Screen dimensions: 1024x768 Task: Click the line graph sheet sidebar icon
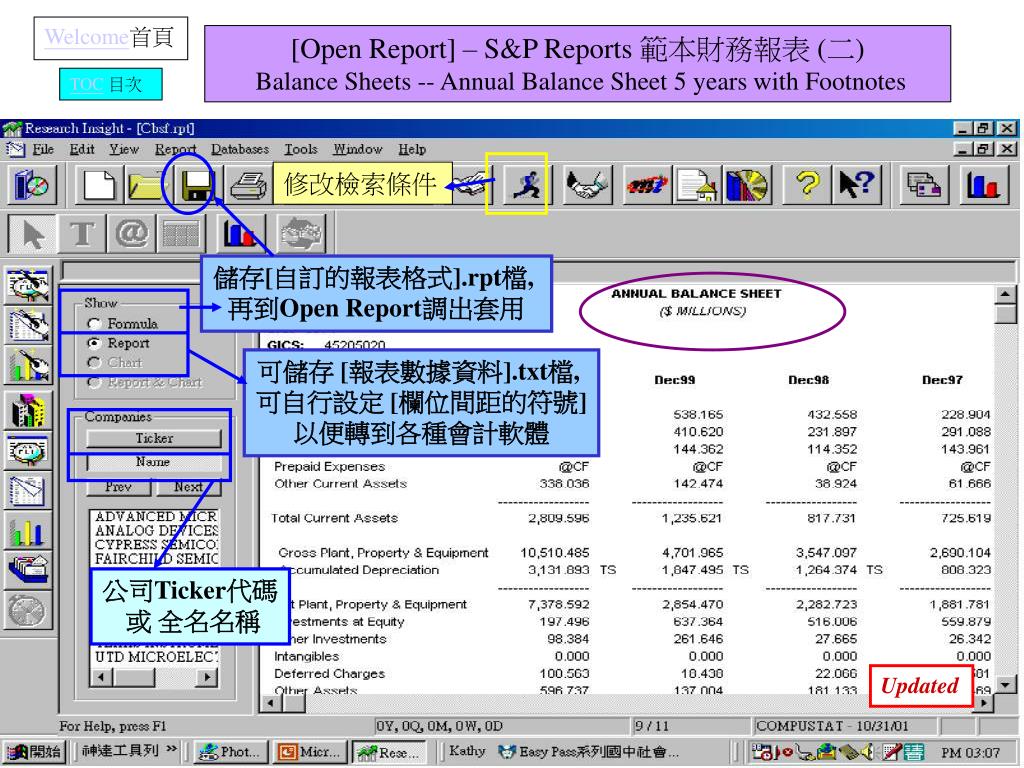pos(27,491)
